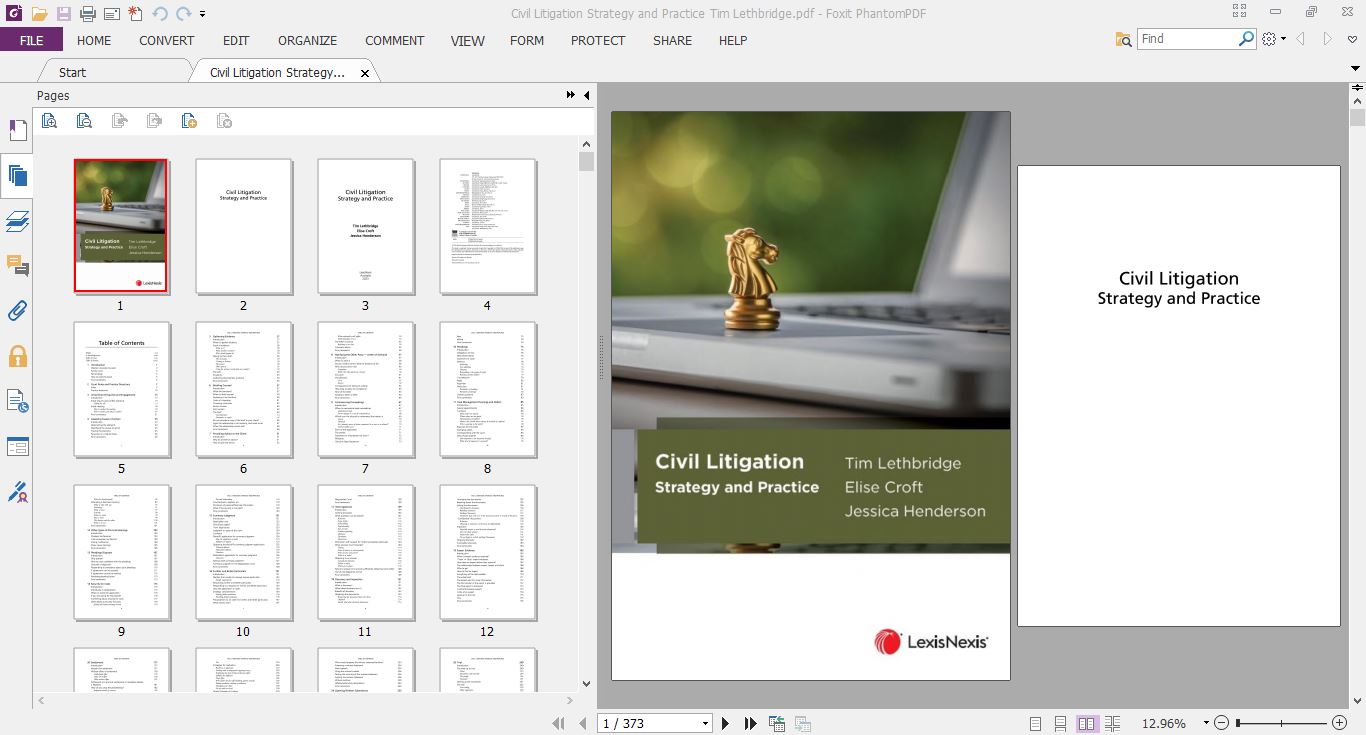Image resolution: width=1366 pixels, height=735 pixels.
Task: Open the zoom level dropdown next to 12.96%
Action: tap(1207, 723)
